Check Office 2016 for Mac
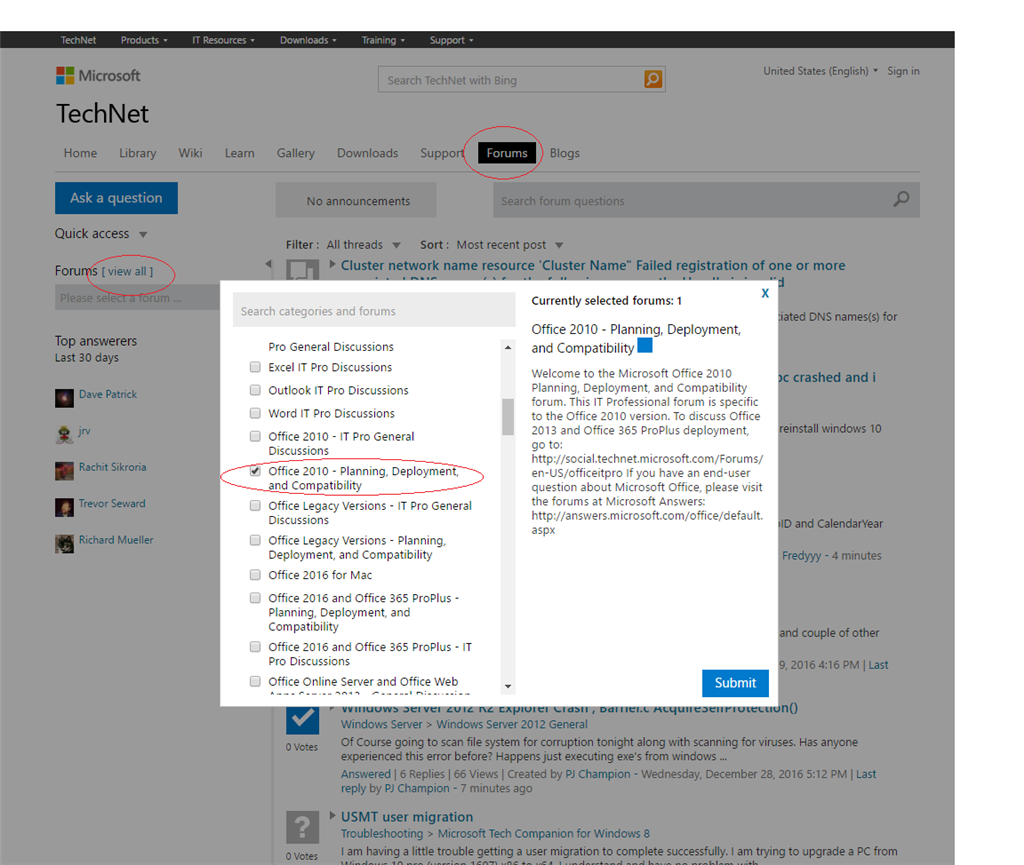The height and width of the screenshot is (865, 1024). (x=255, y=574)
